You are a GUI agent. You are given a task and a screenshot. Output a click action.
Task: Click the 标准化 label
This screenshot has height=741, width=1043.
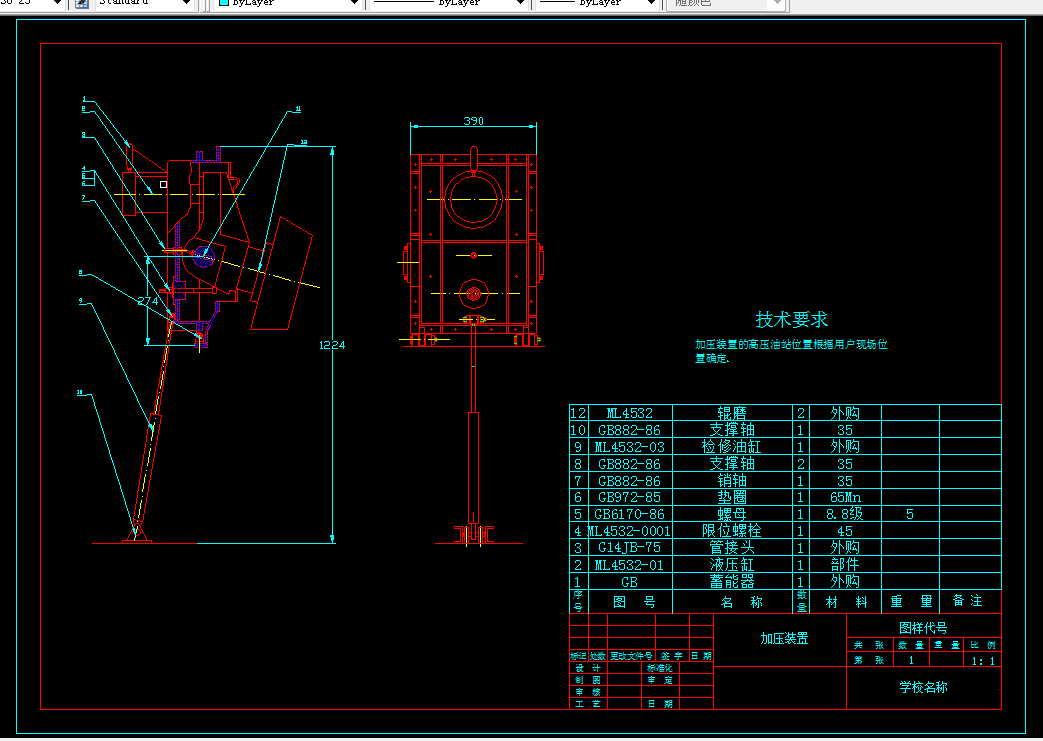click(x=660, y=668)
